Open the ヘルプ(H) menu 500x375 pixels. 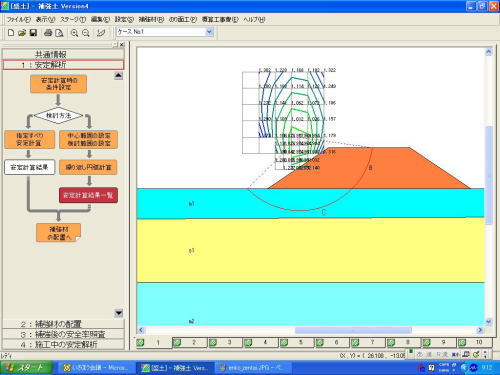click(x=254, y=20)
